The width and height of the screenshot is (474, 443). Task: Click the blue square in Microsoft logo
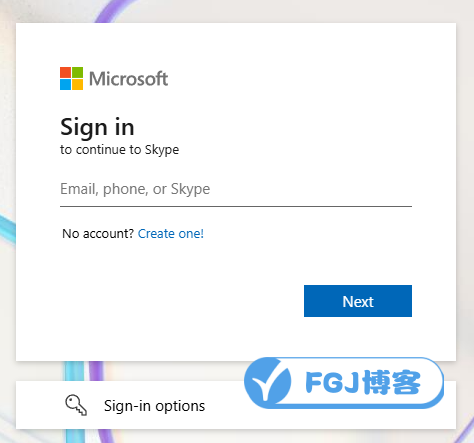click(65, 85)
